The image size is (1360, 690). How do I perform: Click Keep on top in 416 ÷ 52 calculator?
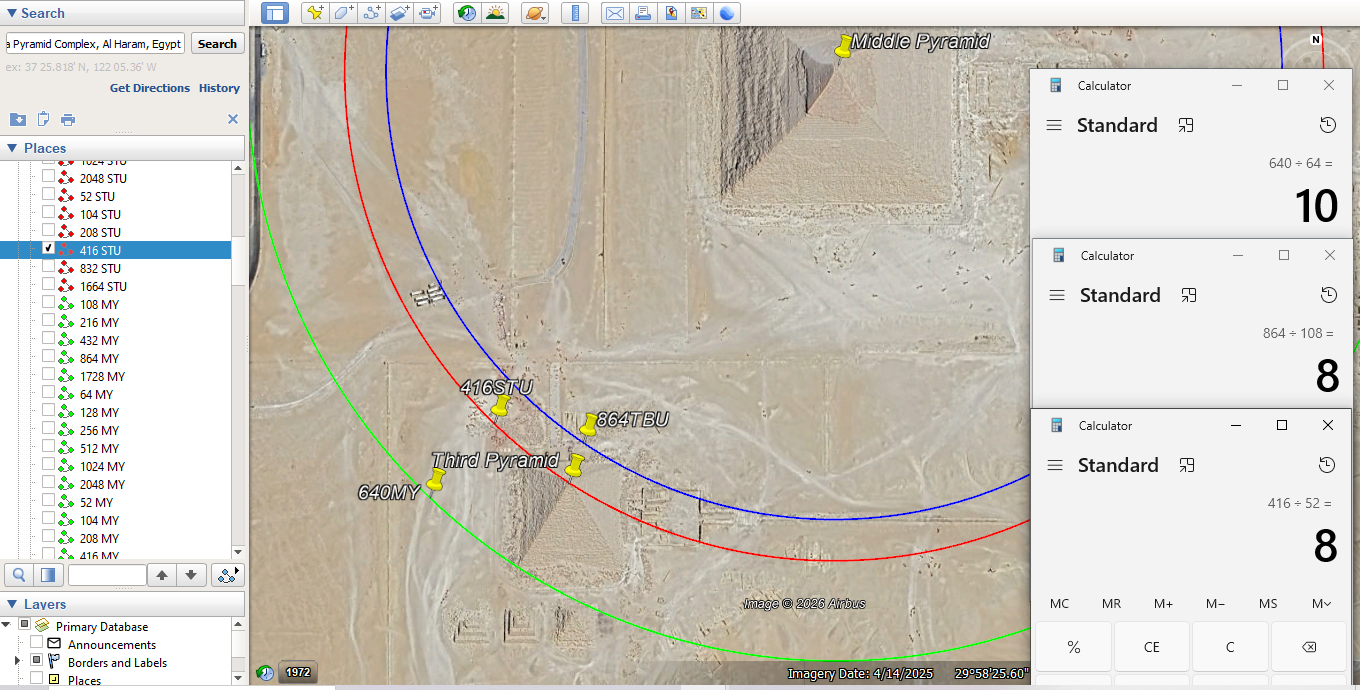pos(1186,465)
